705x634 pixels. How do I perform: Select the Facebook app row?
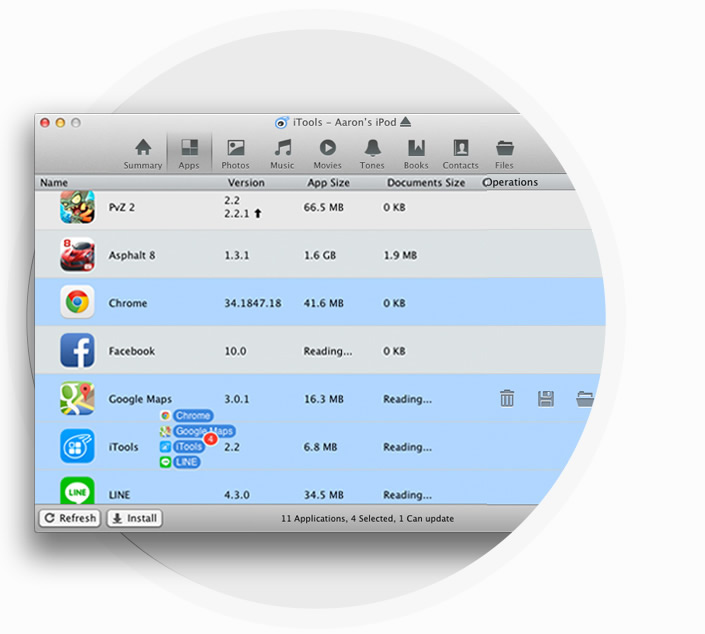pyautogui.click(x=300, y=351)
